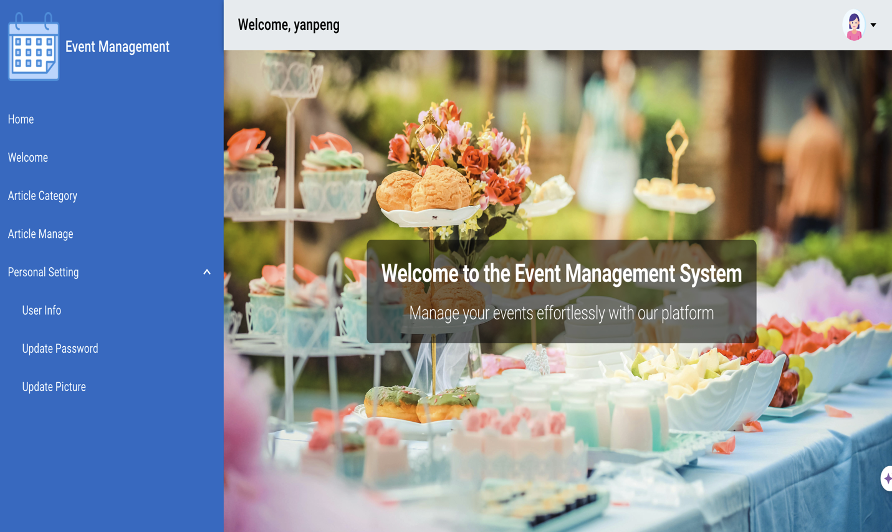Select the Welcome sidebar item
The image size is (892, 532).
28,157
